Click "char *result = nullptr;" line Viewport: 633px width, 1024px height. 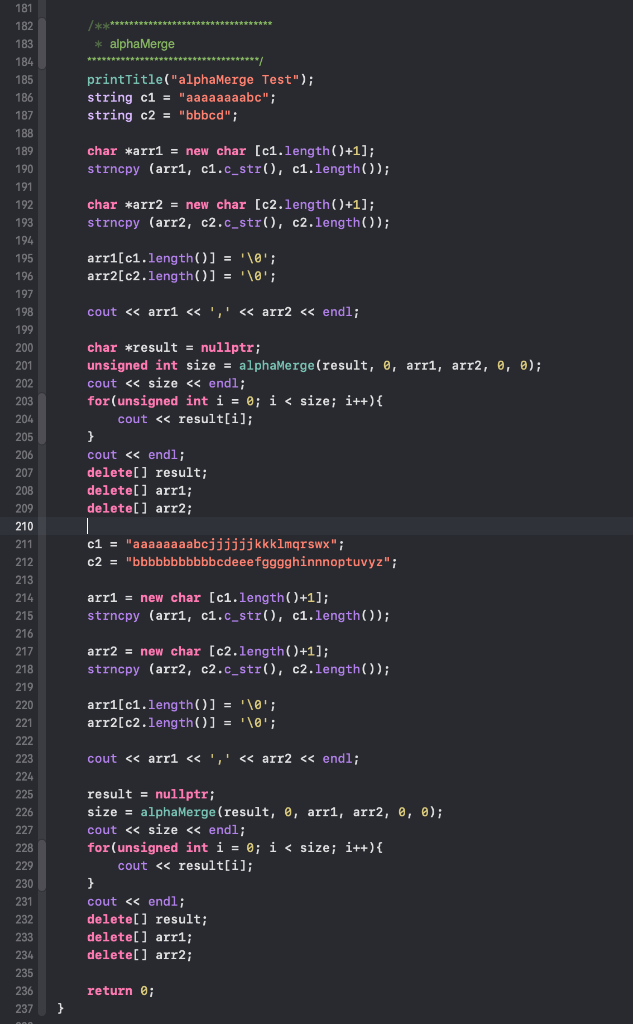174,347
